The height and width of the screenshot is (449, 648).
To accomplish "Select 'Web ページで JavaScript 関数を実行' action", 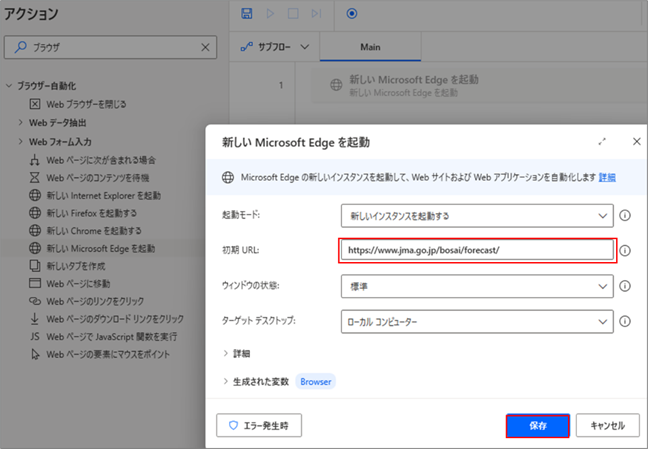I will coord(103,337).
